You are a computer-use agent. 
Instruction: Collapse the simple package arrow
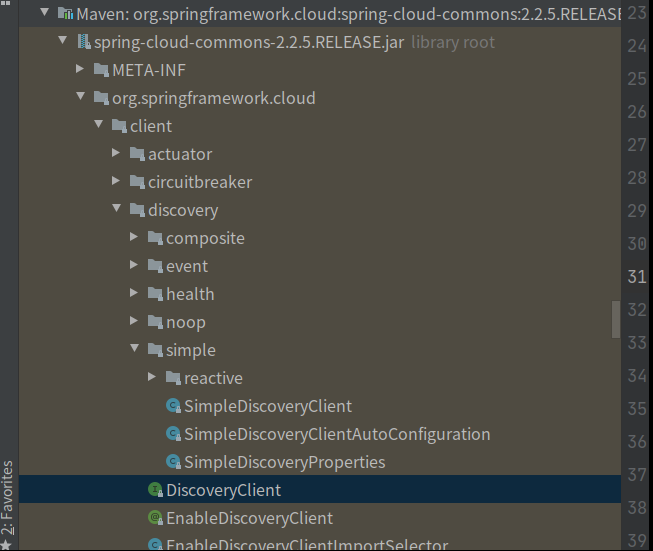coord(135,348)
